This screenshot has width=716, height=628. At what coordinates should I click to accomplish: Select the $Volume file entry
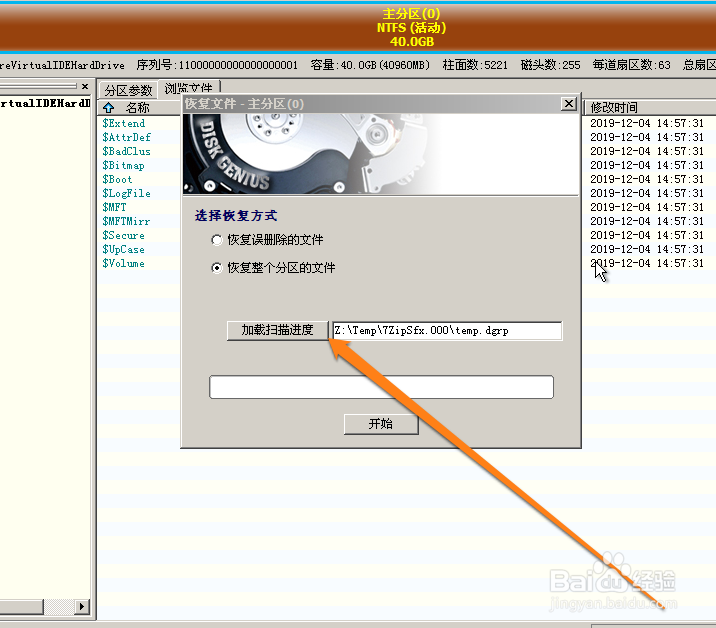click(x=123, y=264)
